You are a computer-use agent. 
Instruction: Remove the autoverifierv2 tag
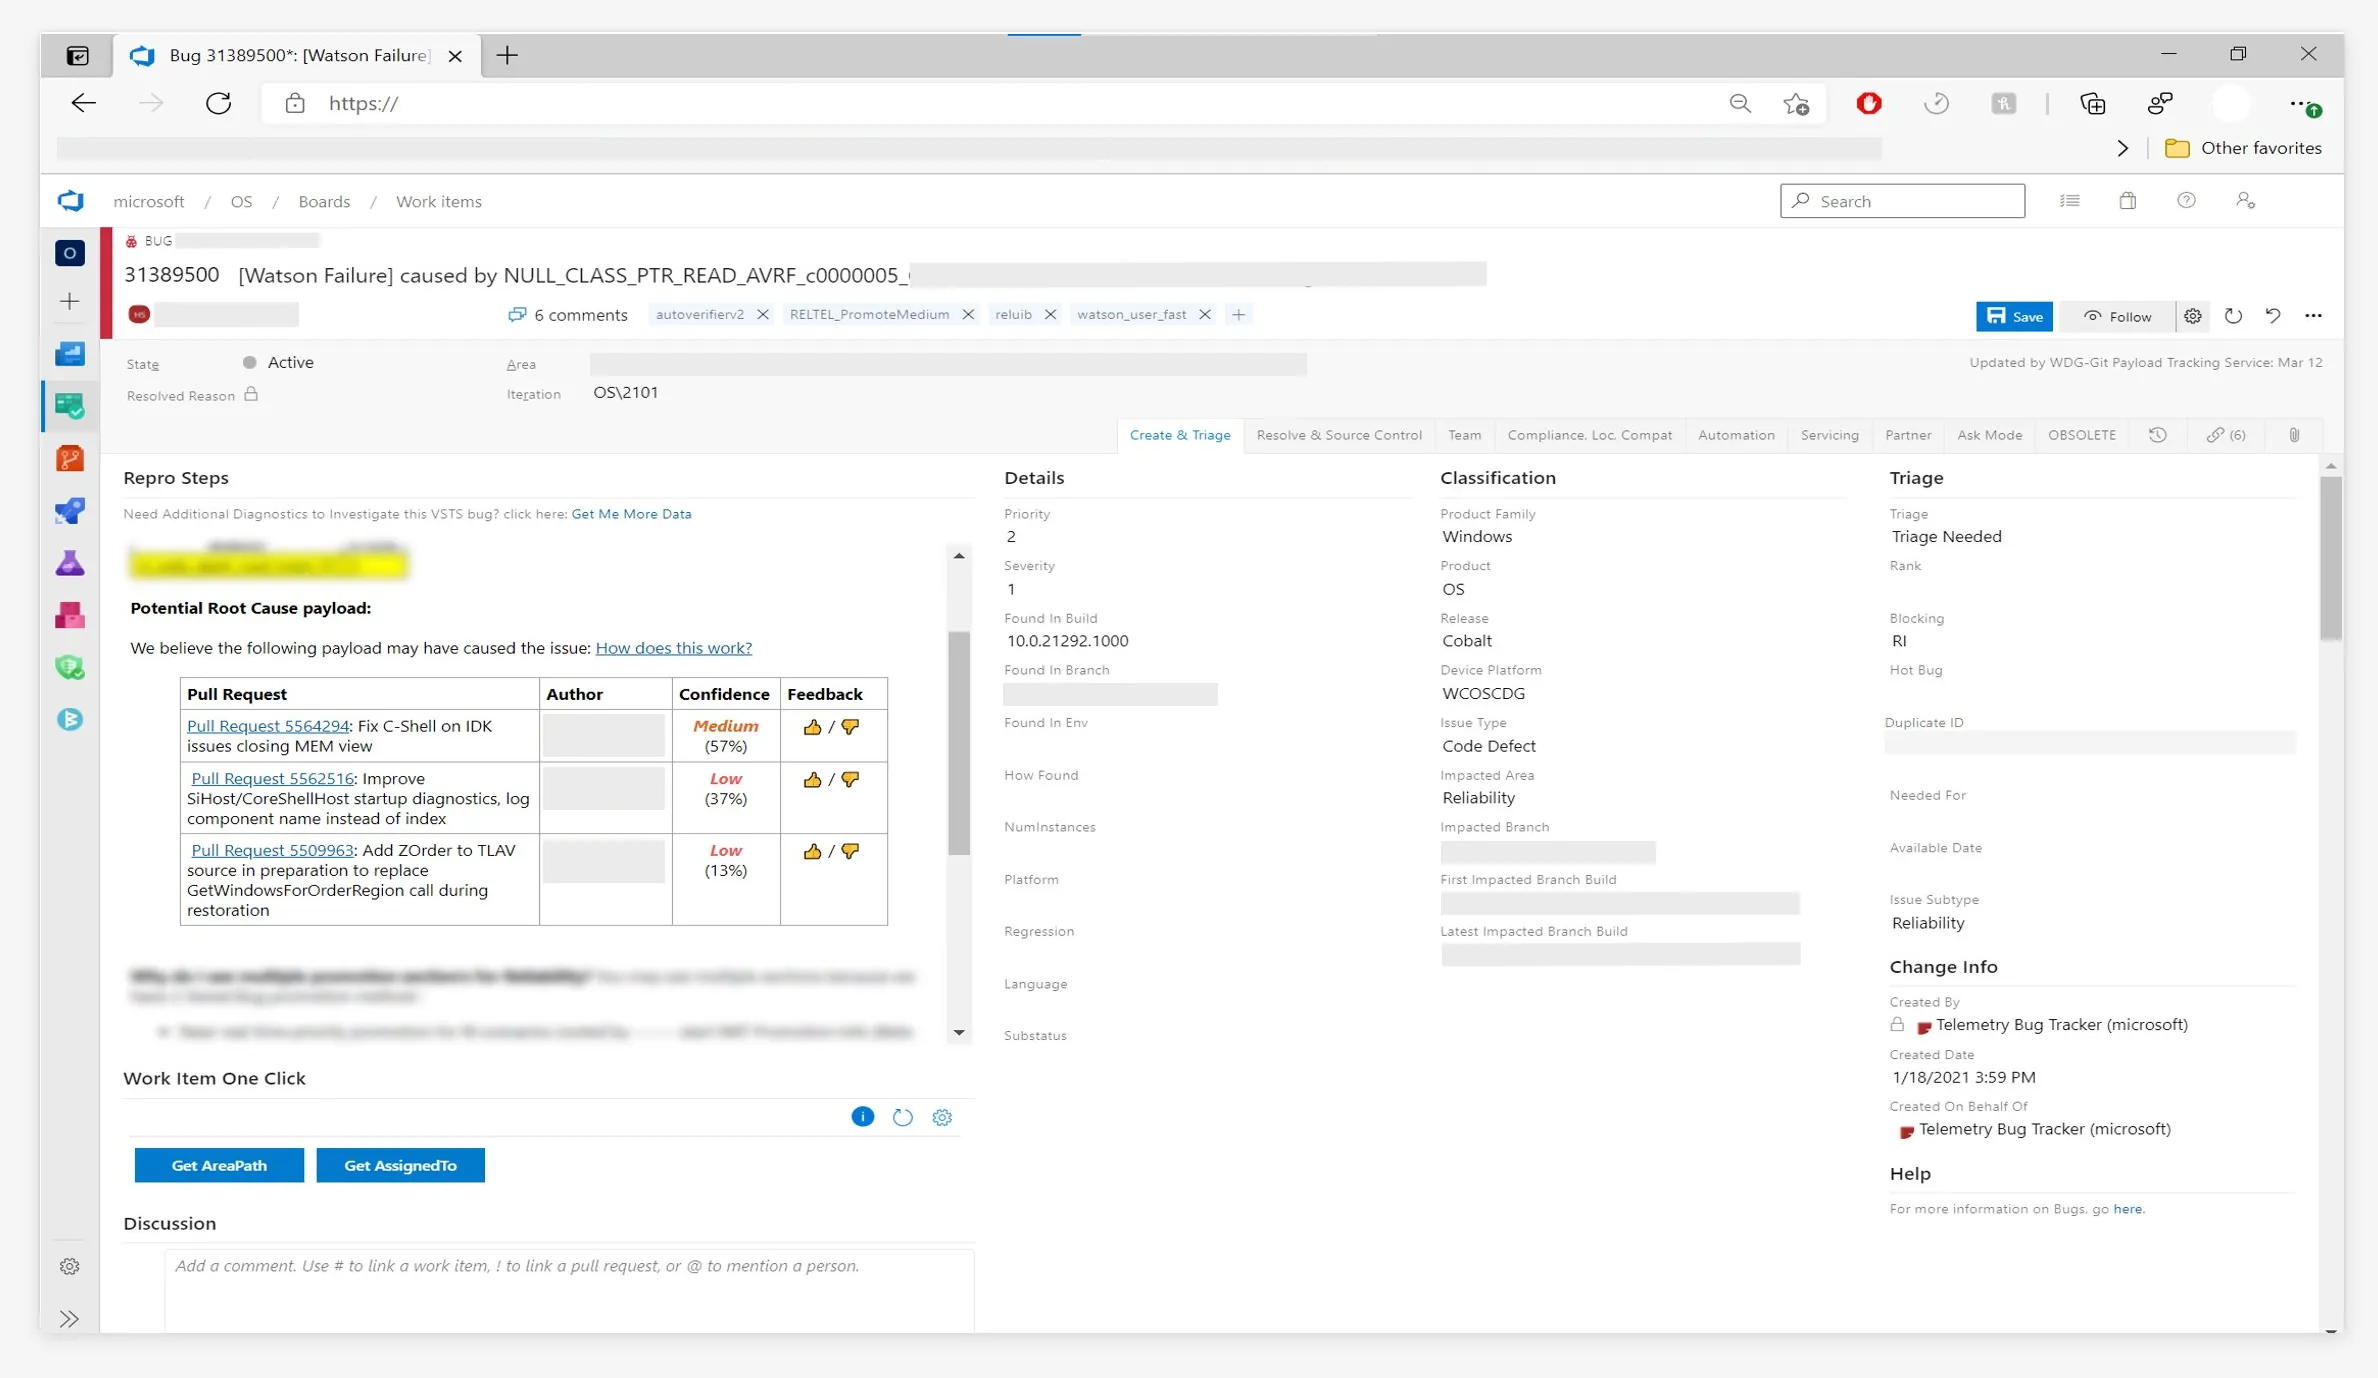(x=763, y=314)
